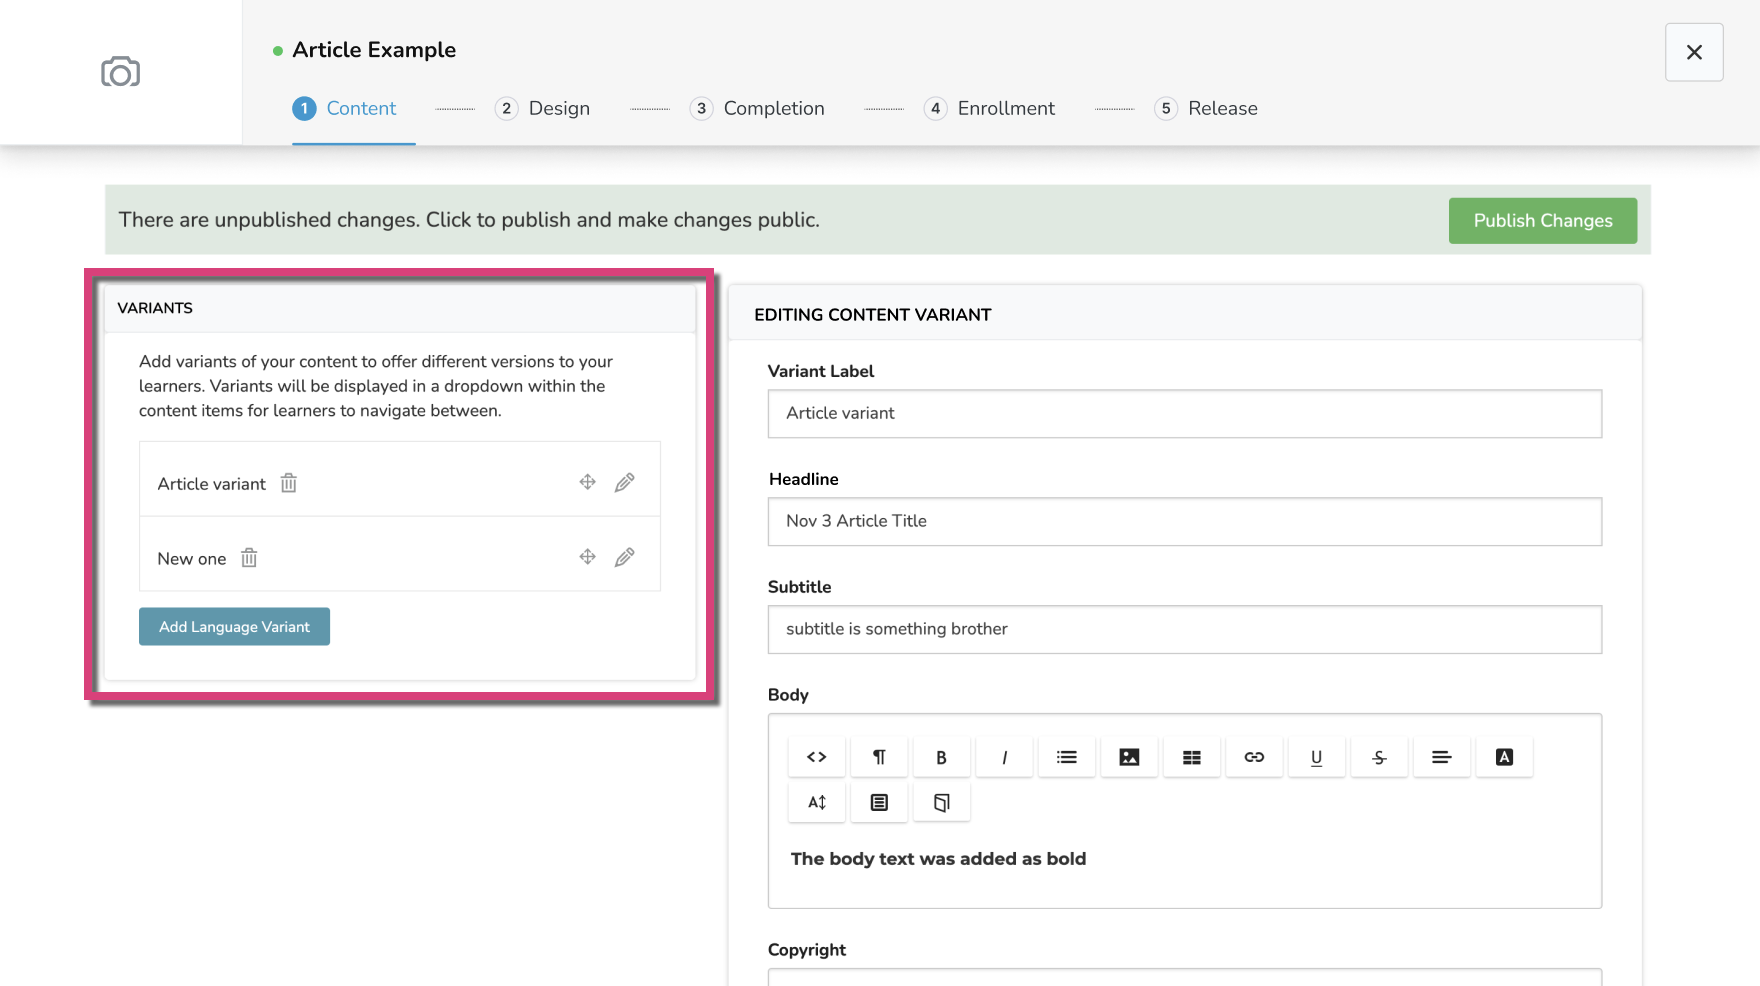This screenshot has height=986, width=1760.
Task: Toggle italic formatting in body editor
Action: tap(1004, 757)
